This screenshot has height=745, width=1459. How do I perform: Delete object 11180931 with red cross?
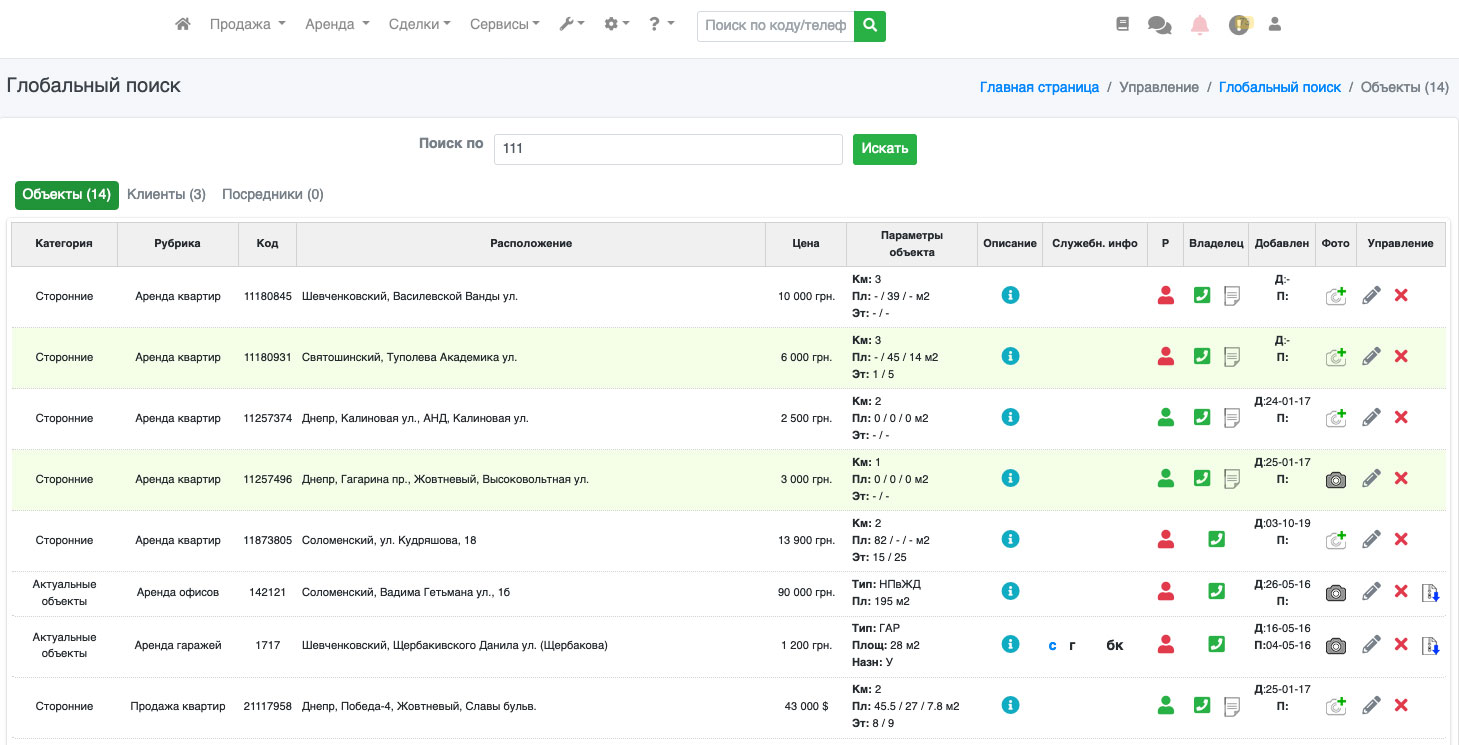[x=1401, y=357]
